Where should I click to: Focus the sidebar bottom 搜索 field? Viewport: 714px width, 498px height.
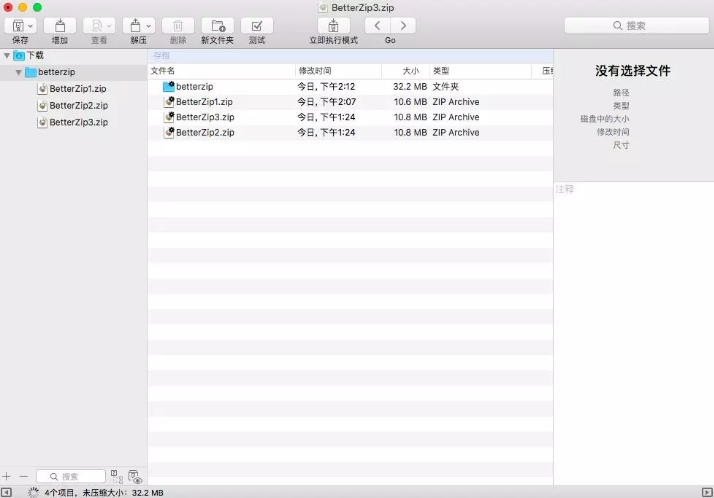pos(71,477)
